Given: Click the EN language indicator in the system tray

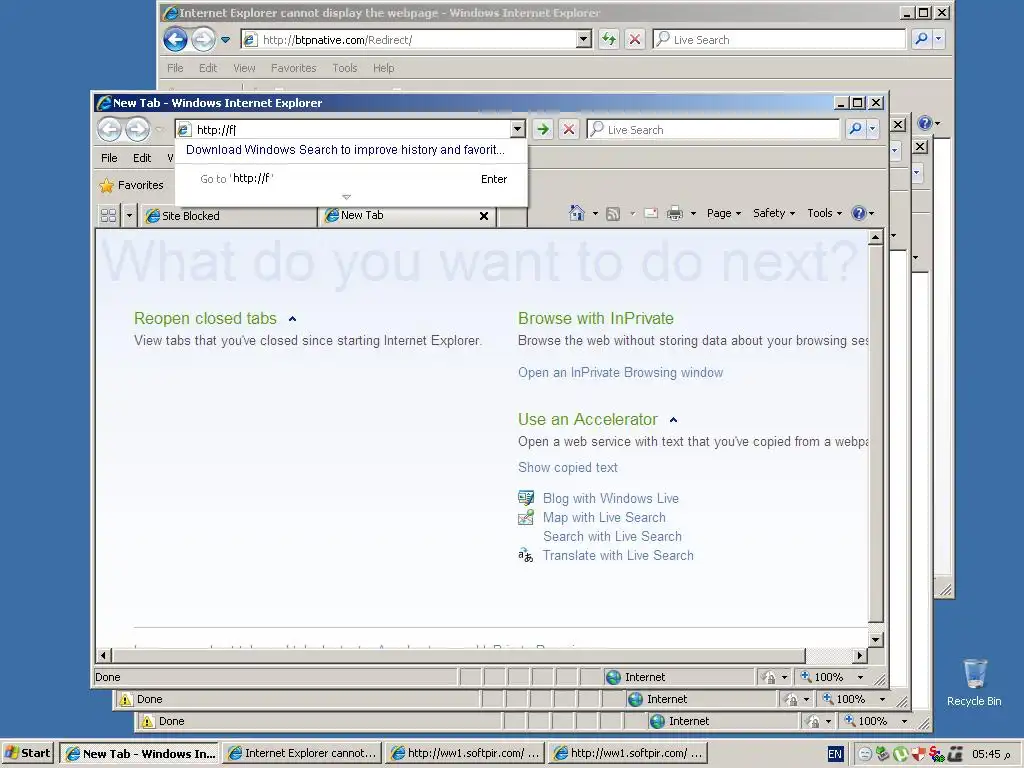Looking at the screenshot, I should click(x=835, y=754).
